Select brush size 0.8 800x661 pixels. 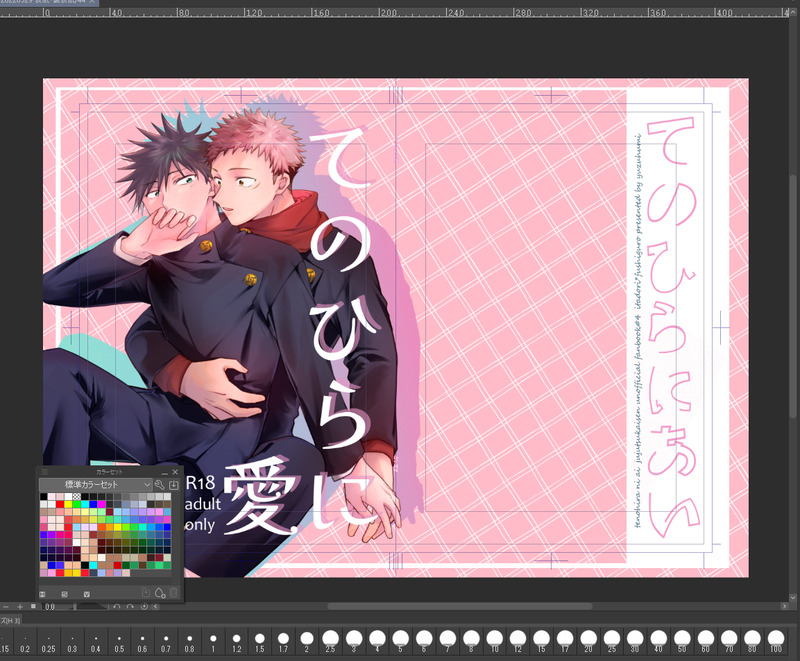189,642
